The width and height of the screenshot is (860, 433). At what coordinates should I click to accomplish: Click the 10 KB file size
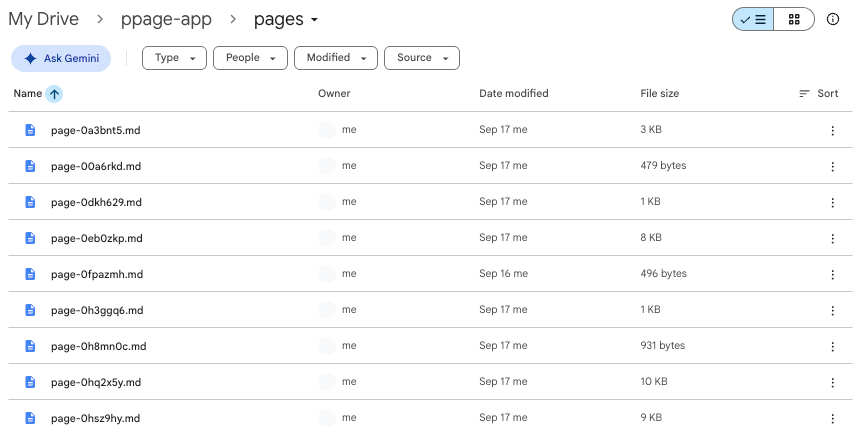(x=654, y=382)
